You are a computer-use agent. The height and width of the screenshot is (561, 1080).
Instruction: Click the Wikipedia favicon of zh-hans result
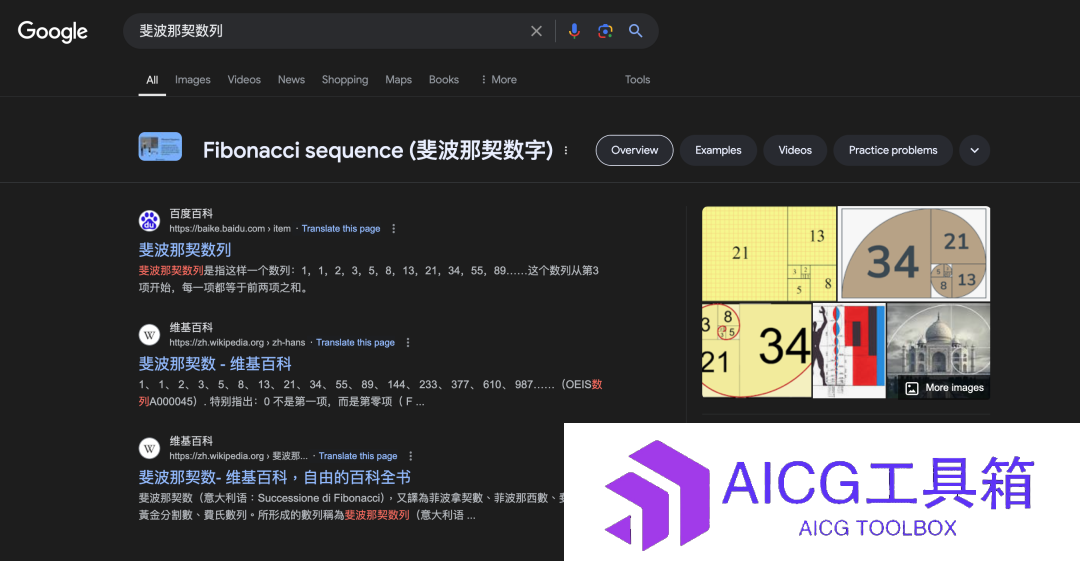(149, 335)
